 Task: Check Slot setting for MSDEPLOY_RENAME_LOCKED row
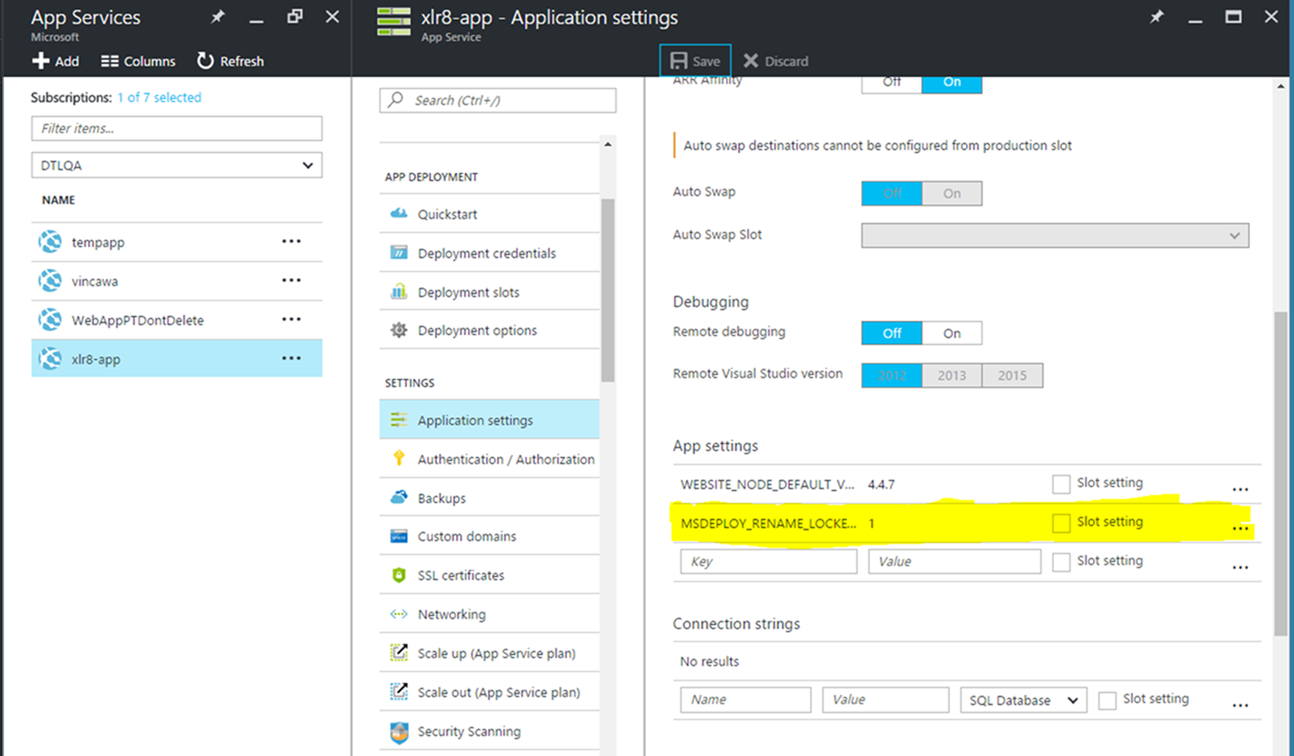click(1061, 523)
